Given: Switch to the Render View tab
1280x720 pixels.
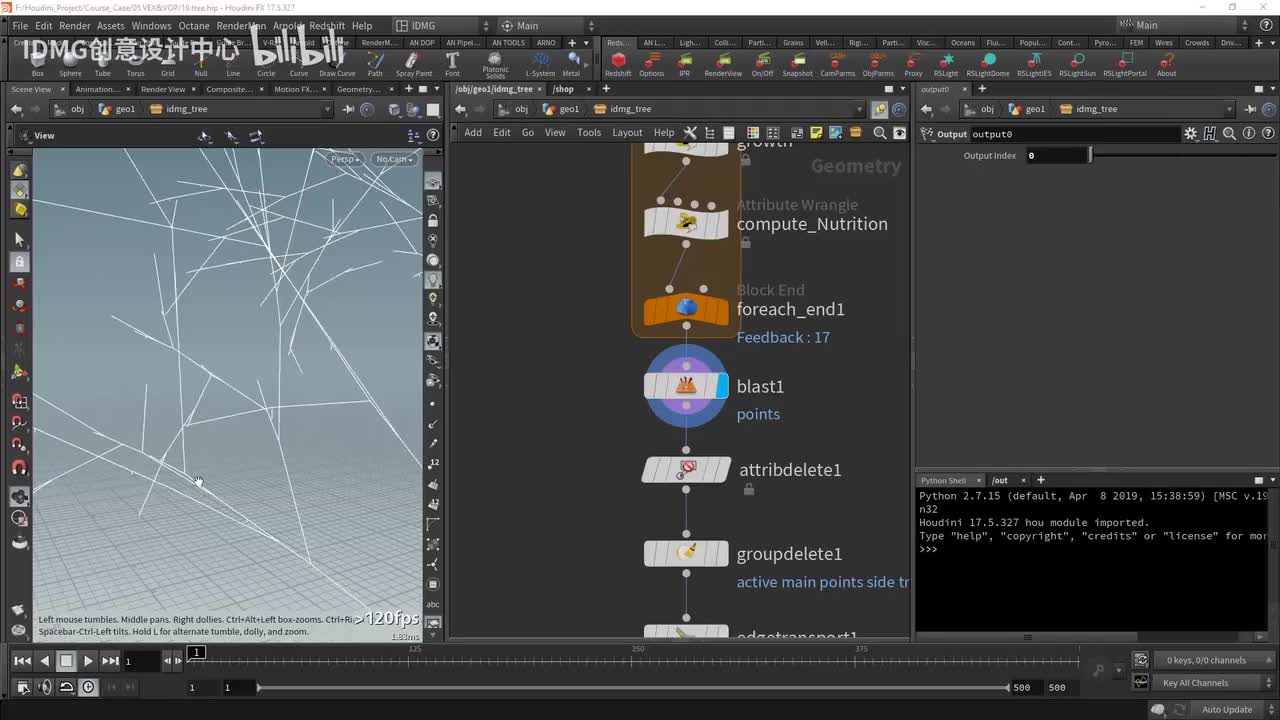Looking at the screenshot, I should click(x=162, y=89).
